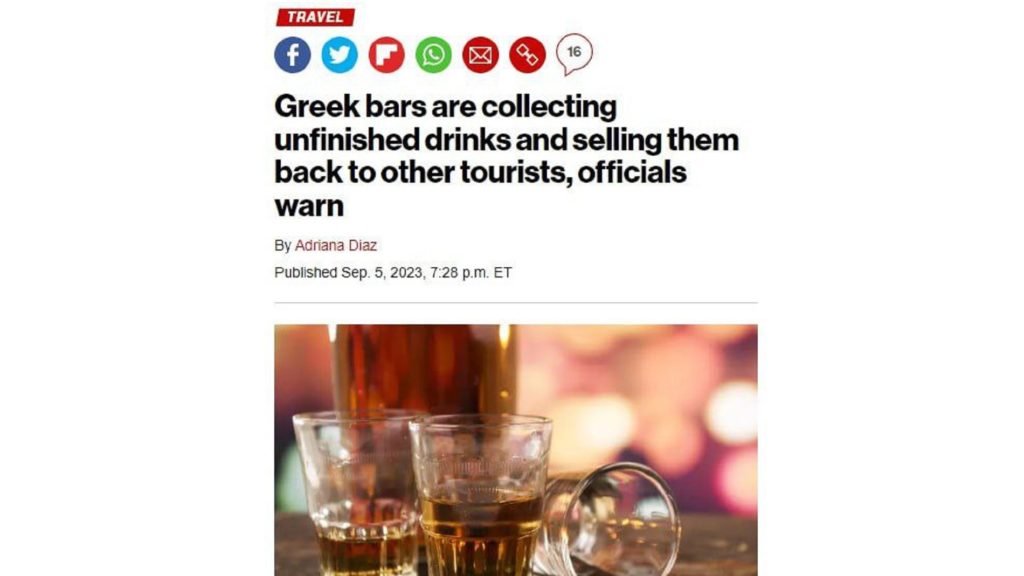Click the middle shot glass in the photo
The height and width of the screenshot is (576, 1024).
point(481,495)
